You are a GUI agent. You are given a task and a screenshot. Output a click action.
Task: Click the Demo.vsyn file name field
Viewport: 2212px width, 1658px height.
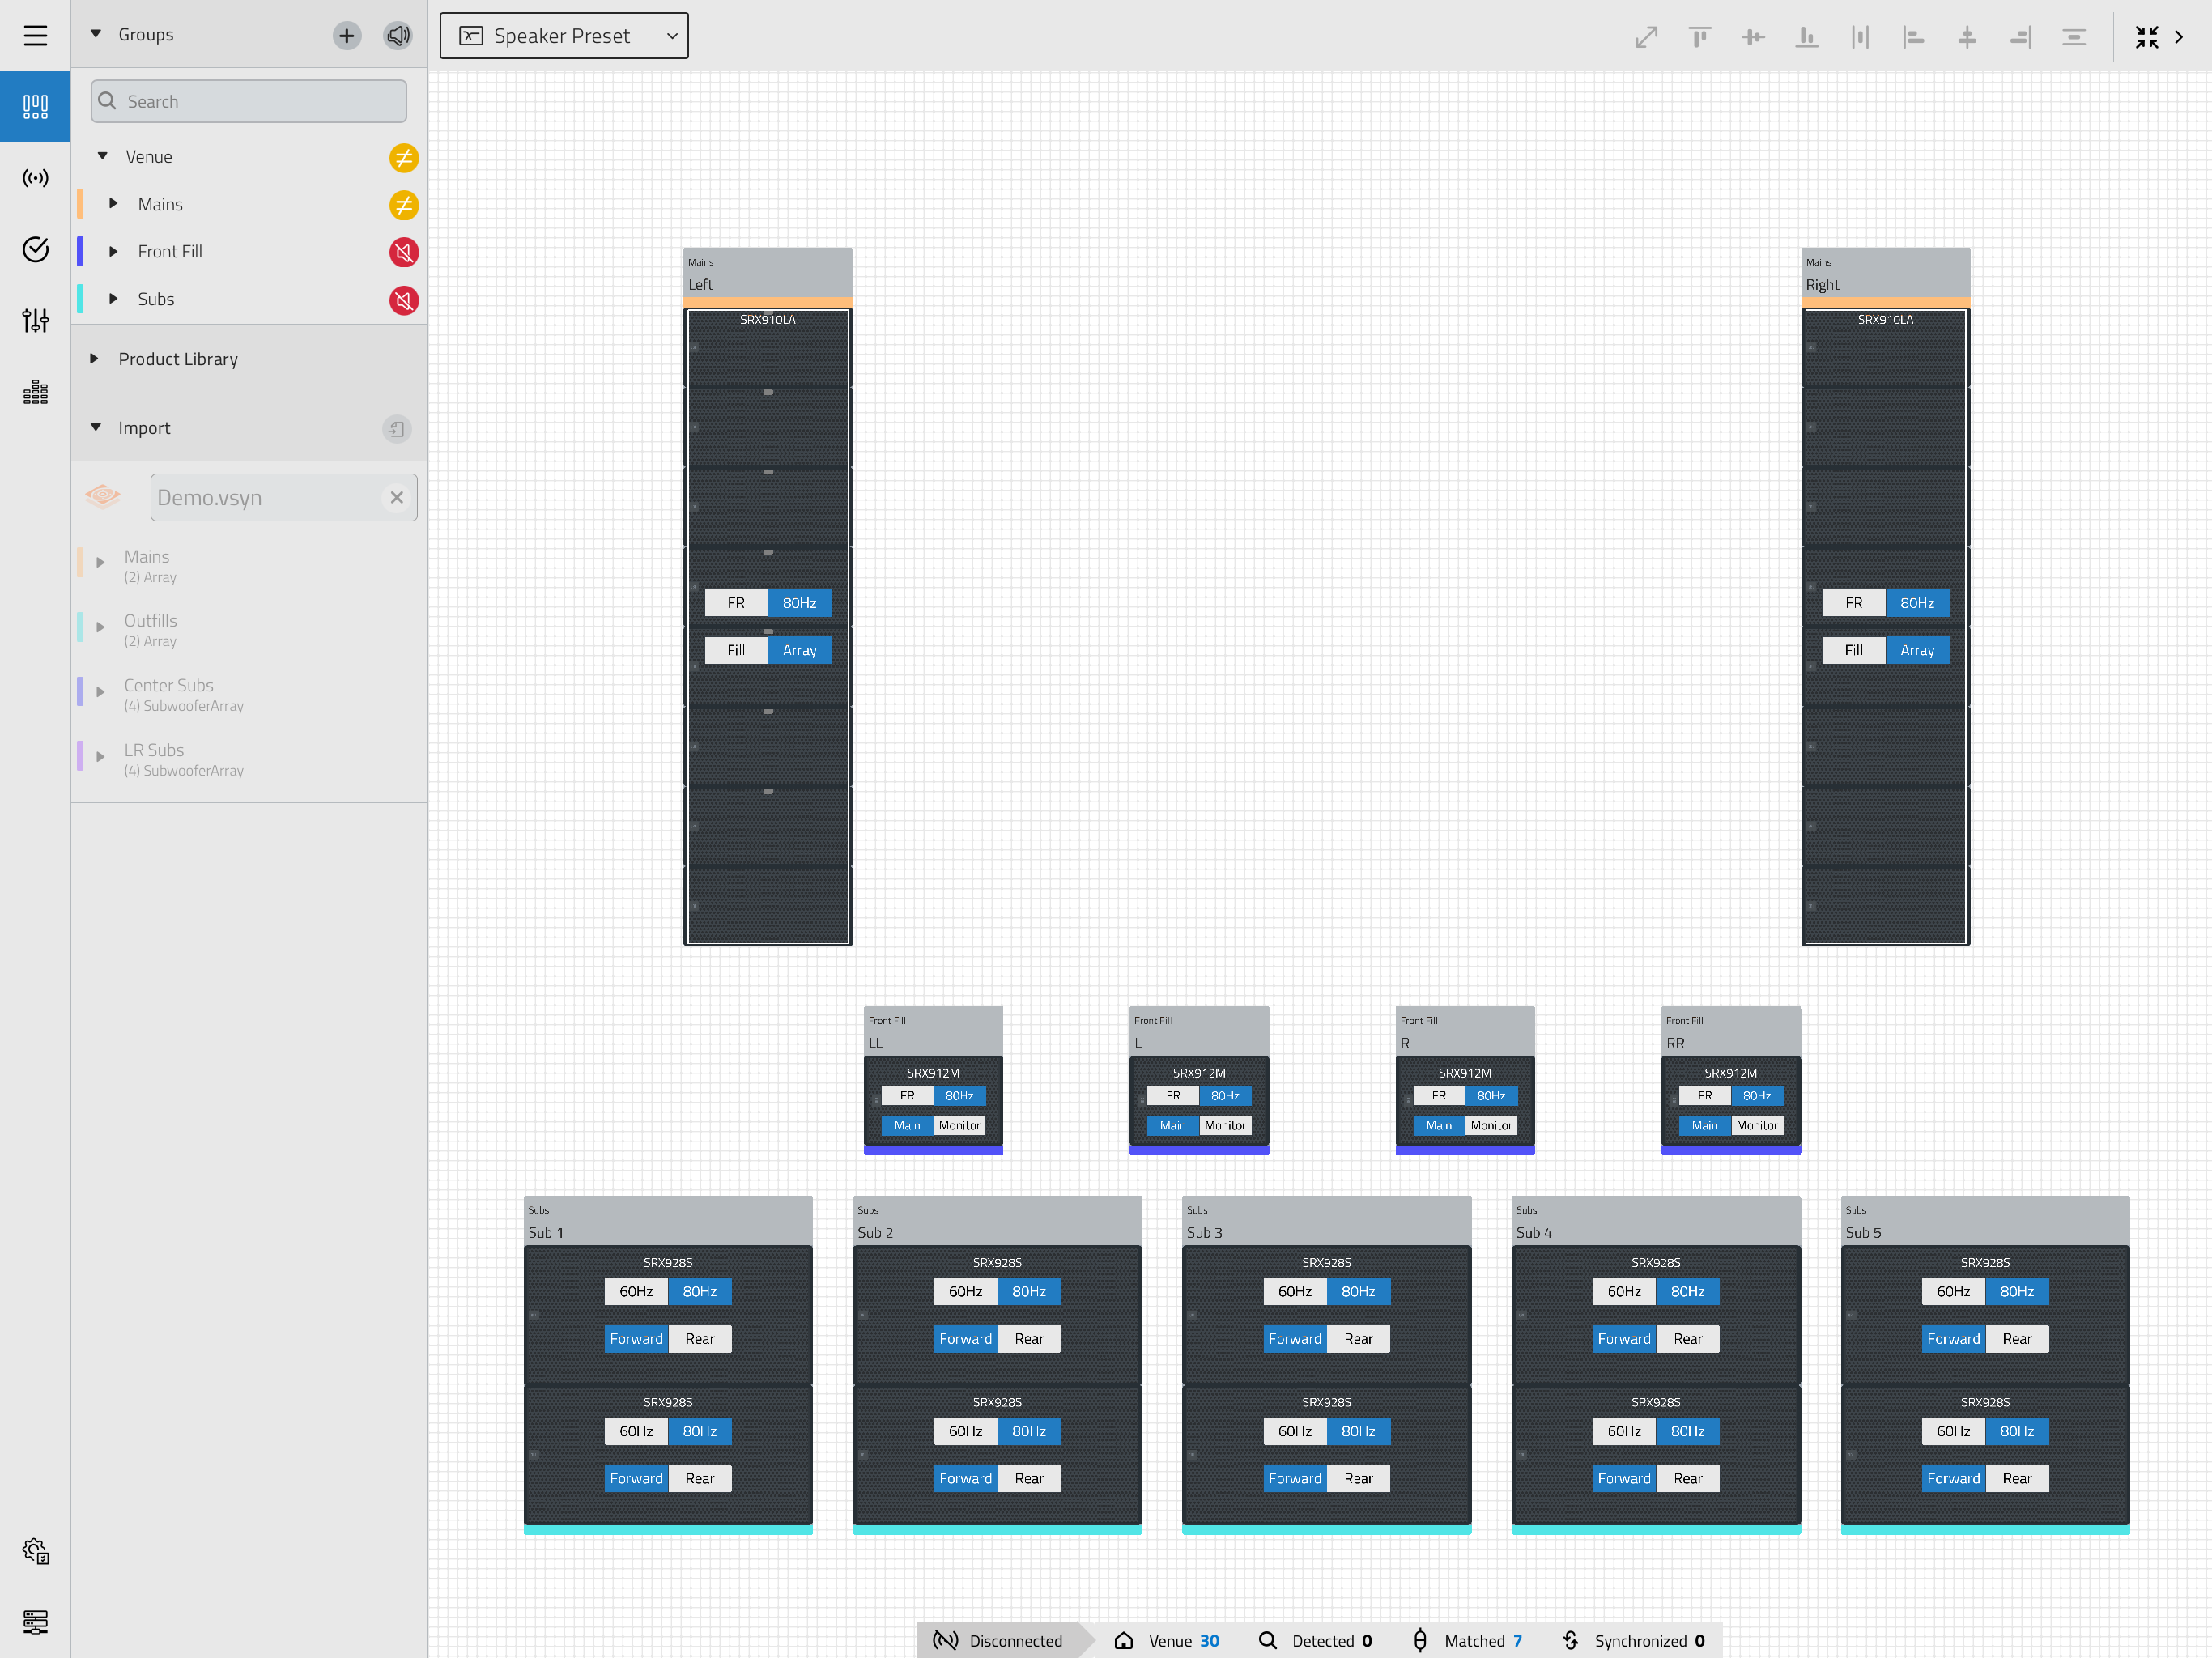pyautogui.click(x=283, y=497)
